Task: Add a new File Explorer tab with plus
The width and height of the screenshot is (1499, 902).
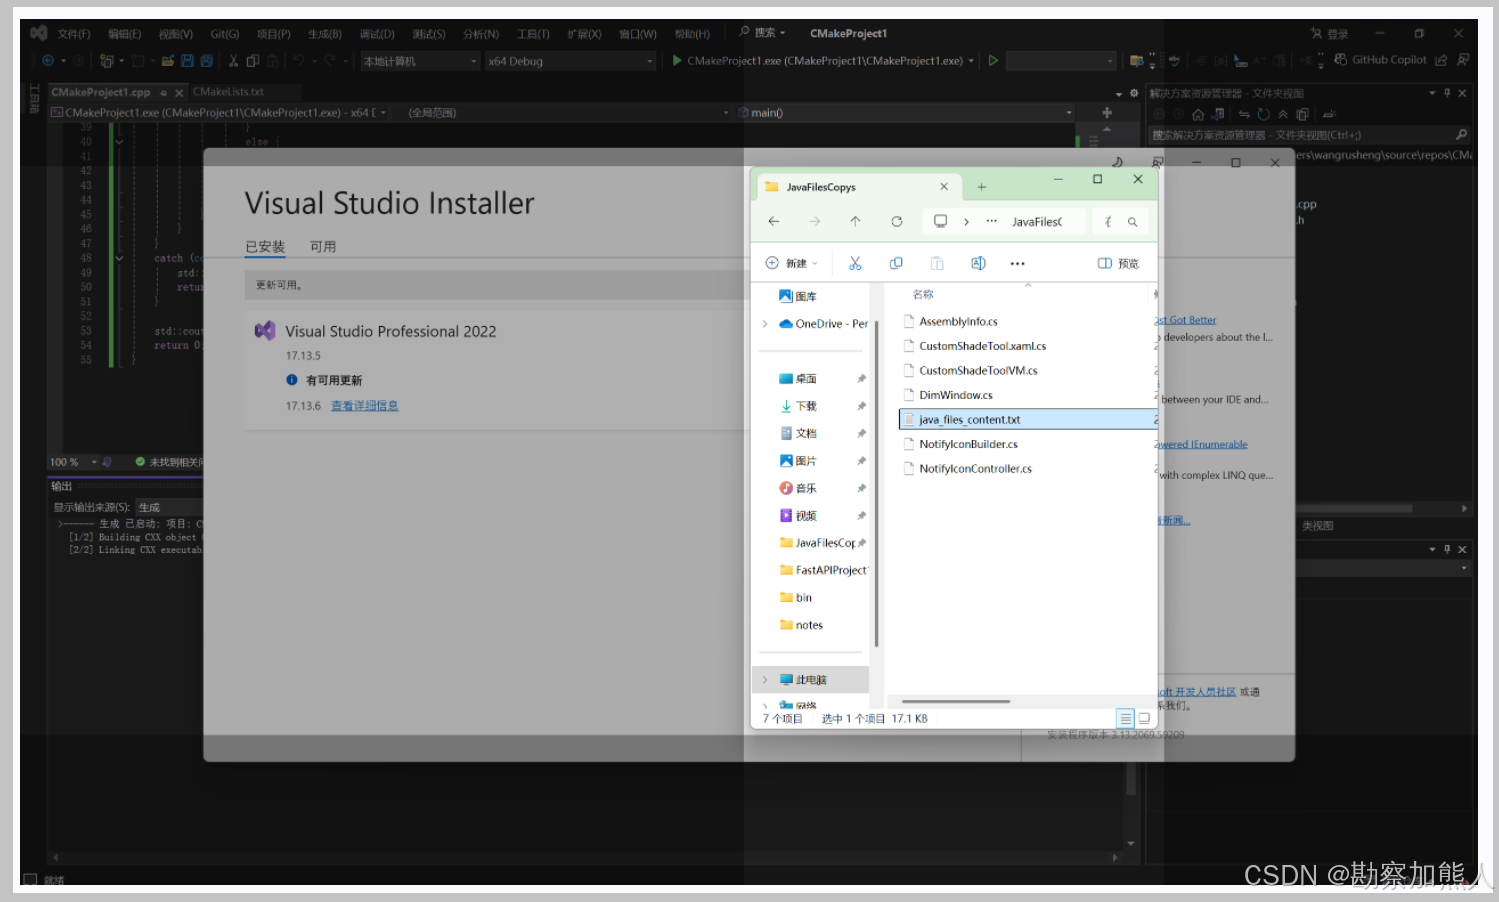Action: [x=981, y=187]
